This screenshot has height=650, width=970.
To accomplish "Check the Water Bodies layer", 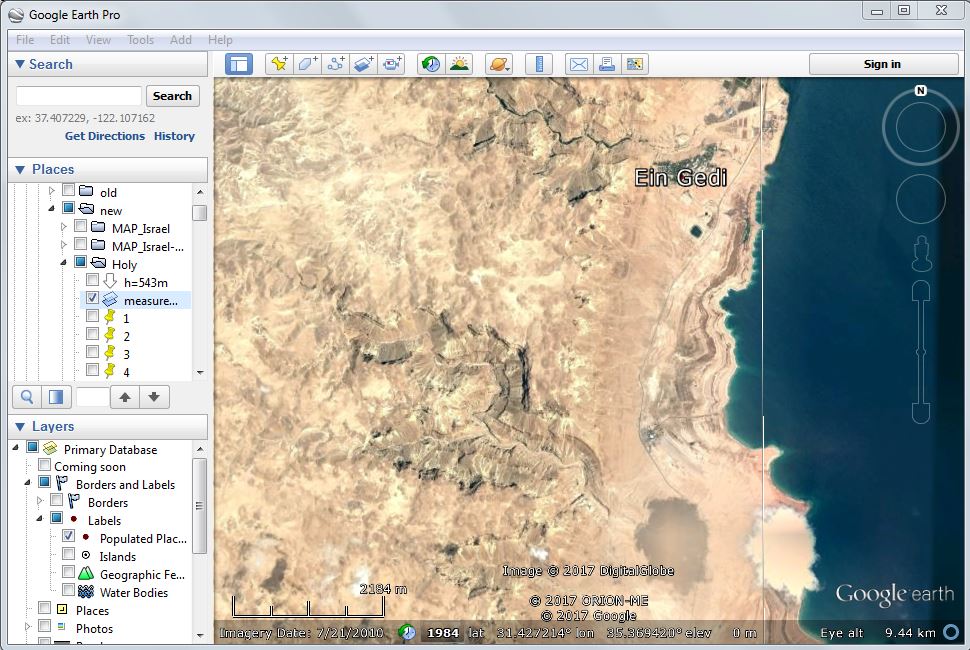I will [x=68, y=592].
